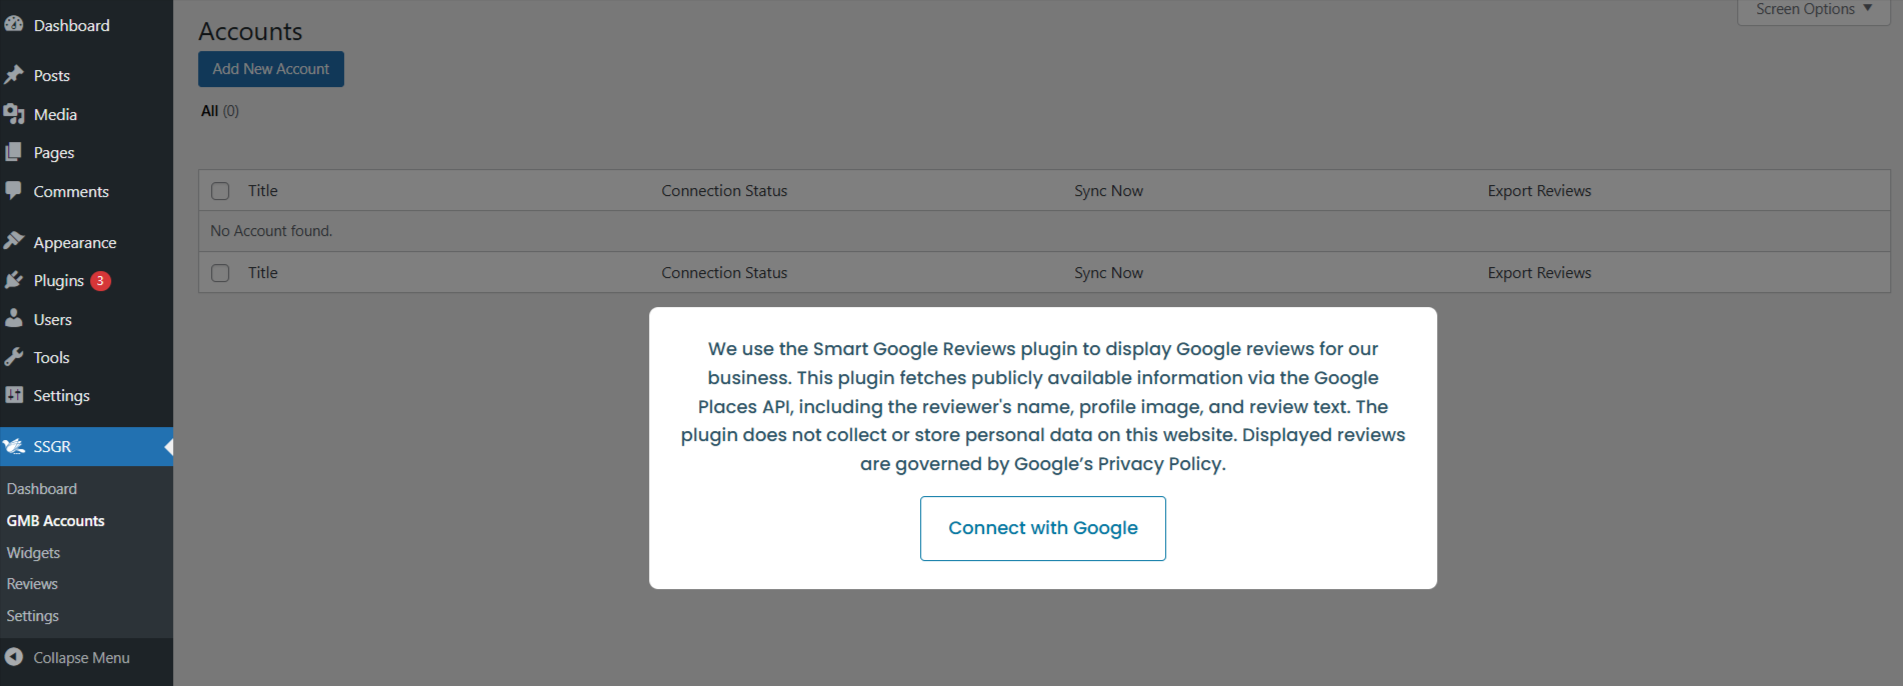Click the Comments bubble icon
Image resolution: width=1903 pixels, height=686 pixels.
click(14, 190)
